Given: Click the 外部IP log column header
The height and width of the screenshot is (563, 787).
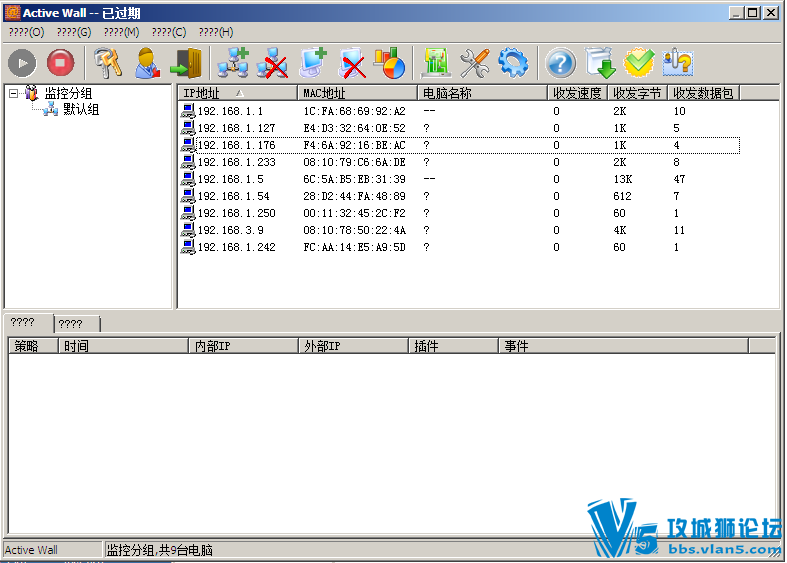Looking at the screenshot, I should 353,346.
